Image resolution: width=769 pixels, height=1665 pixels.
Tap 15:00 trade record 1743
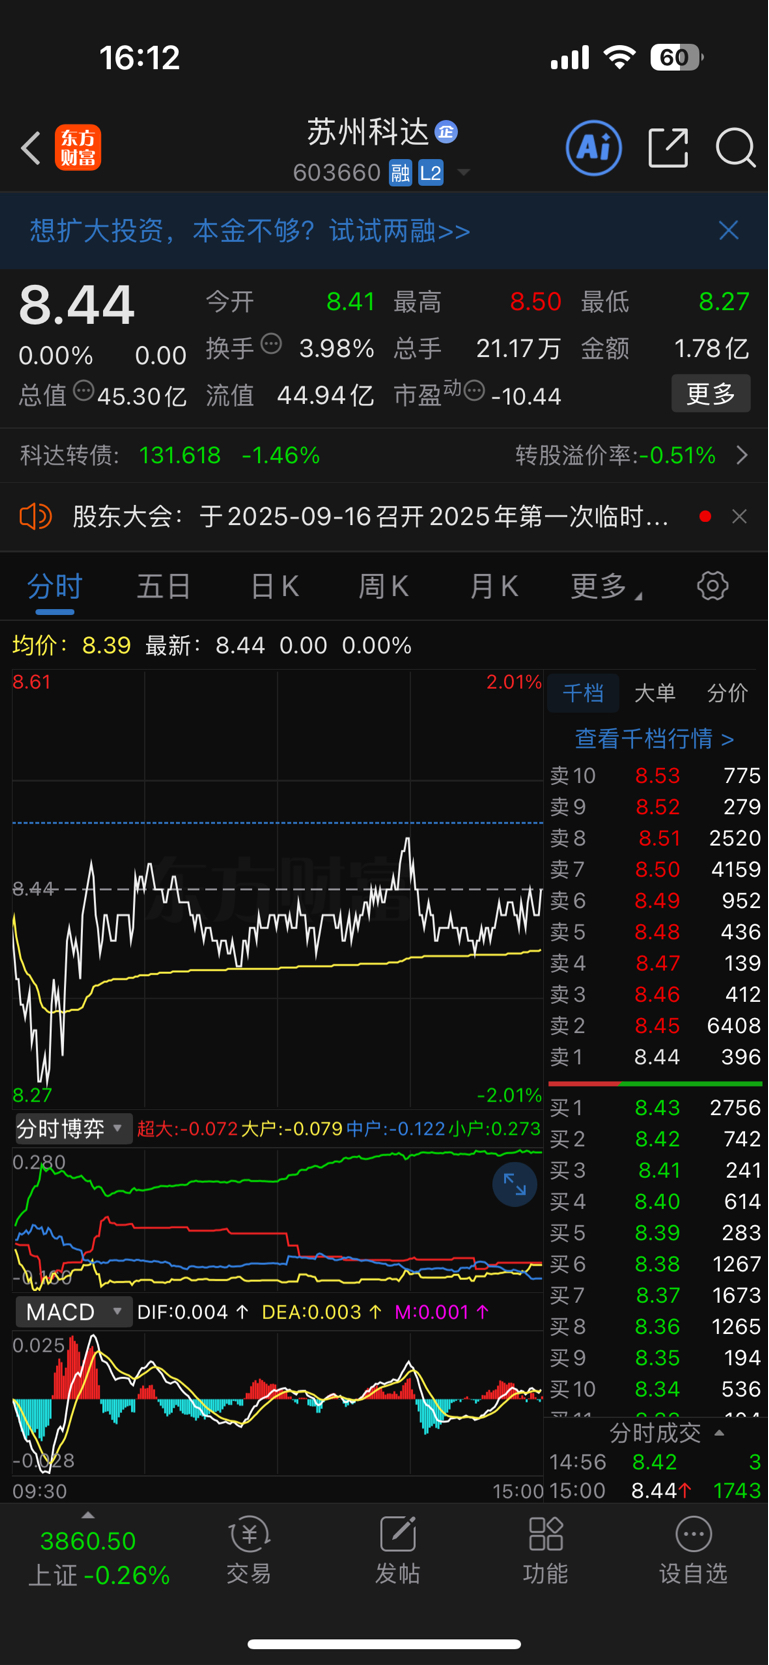click(655, 1491)
